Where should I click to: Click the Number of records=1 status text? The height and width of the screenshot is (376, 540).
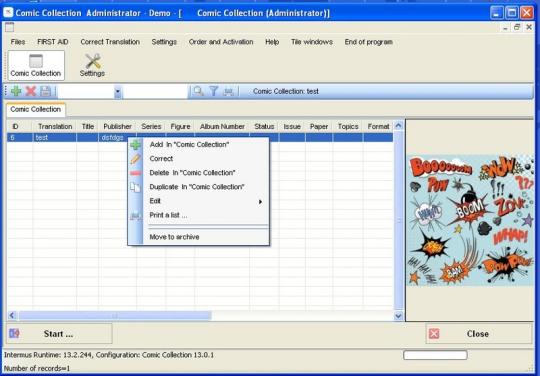pos(37,368)
